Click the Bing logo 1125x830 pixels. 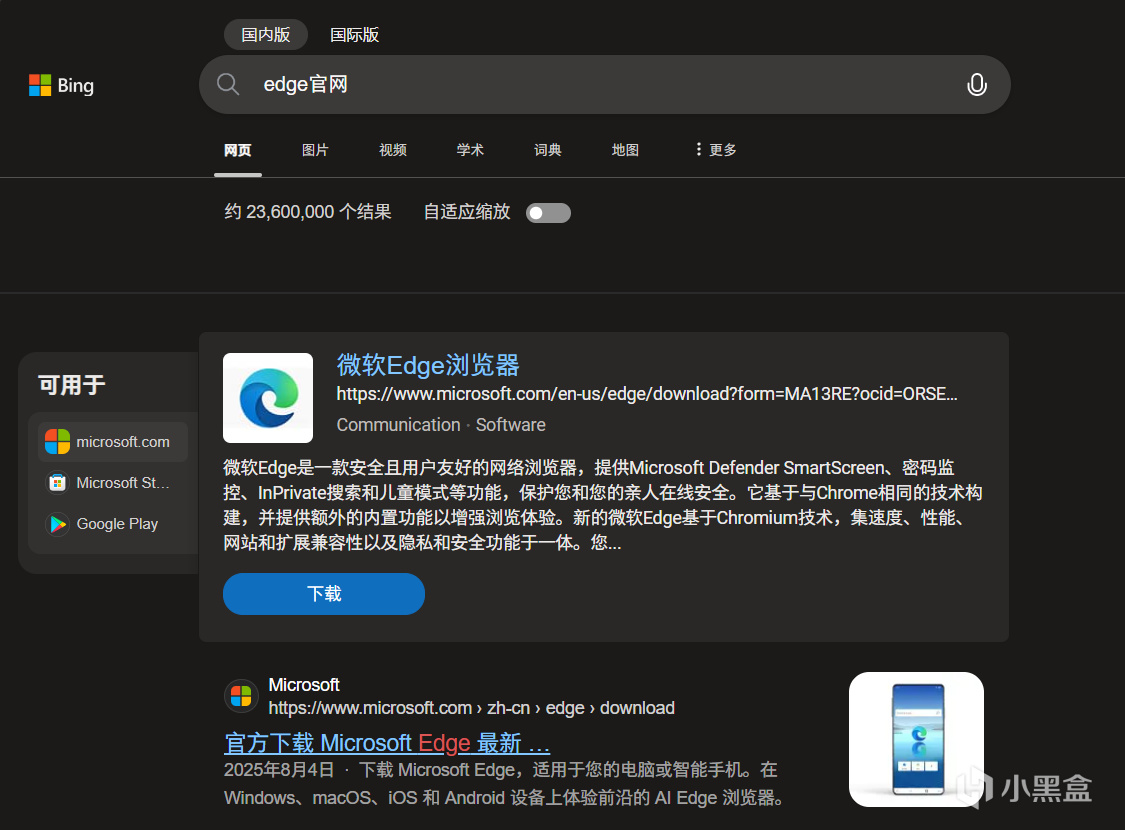point(61,85)
